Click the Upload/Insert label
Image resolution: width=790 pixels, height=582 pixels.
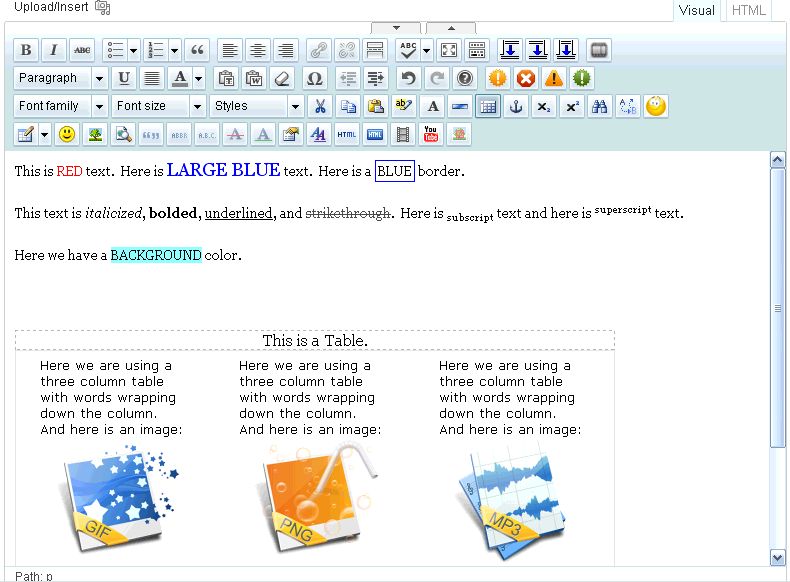[x=52, y=7]
